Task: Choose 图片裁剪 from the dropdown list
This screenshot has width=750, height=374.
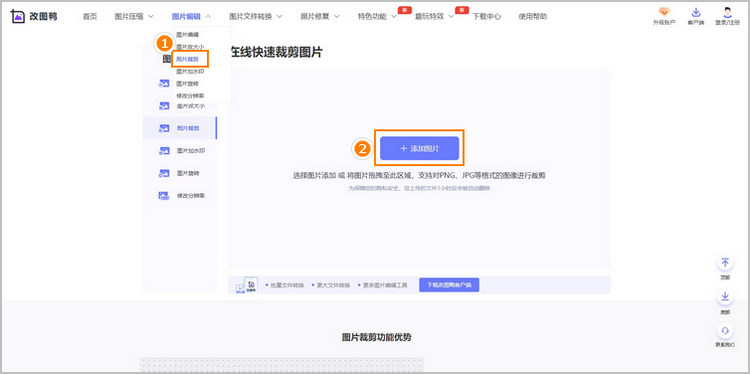Action: pos(187,59)
